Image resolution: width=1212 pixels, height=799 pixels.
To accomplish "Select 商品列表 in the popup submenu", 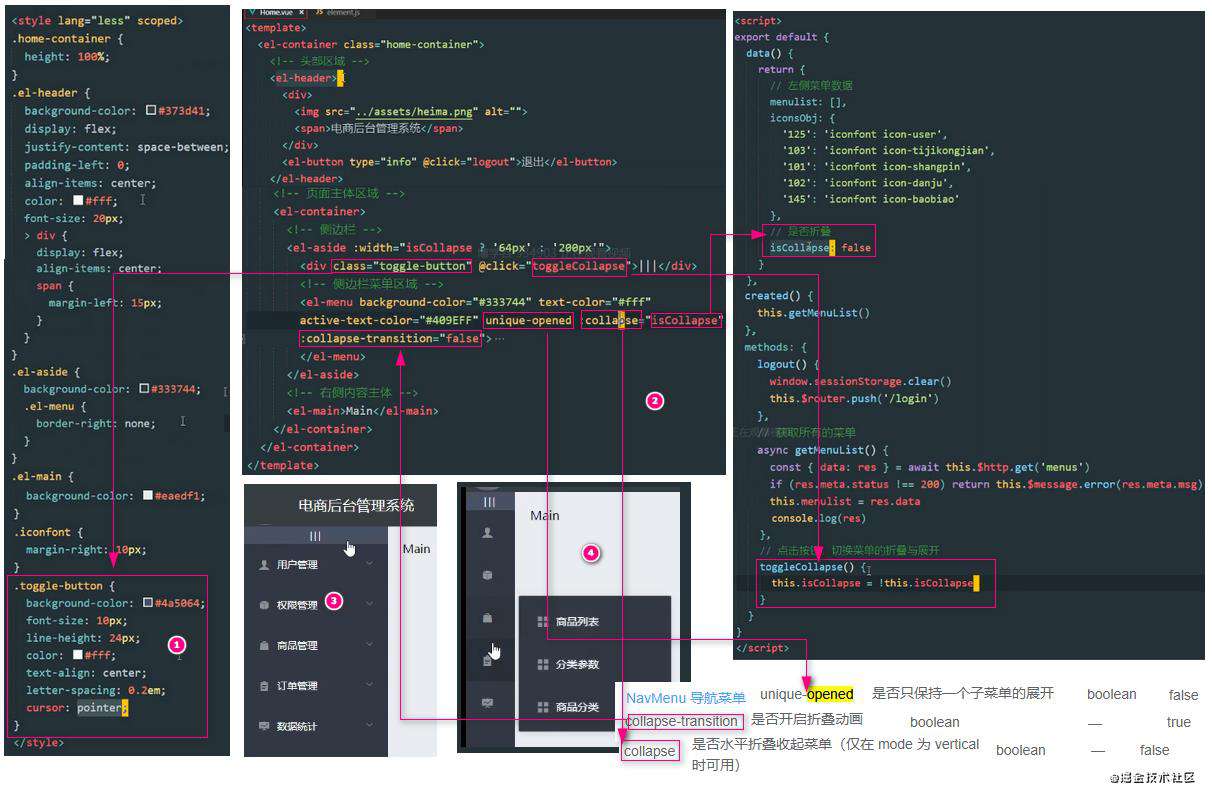I will click(x=594, y=622).
